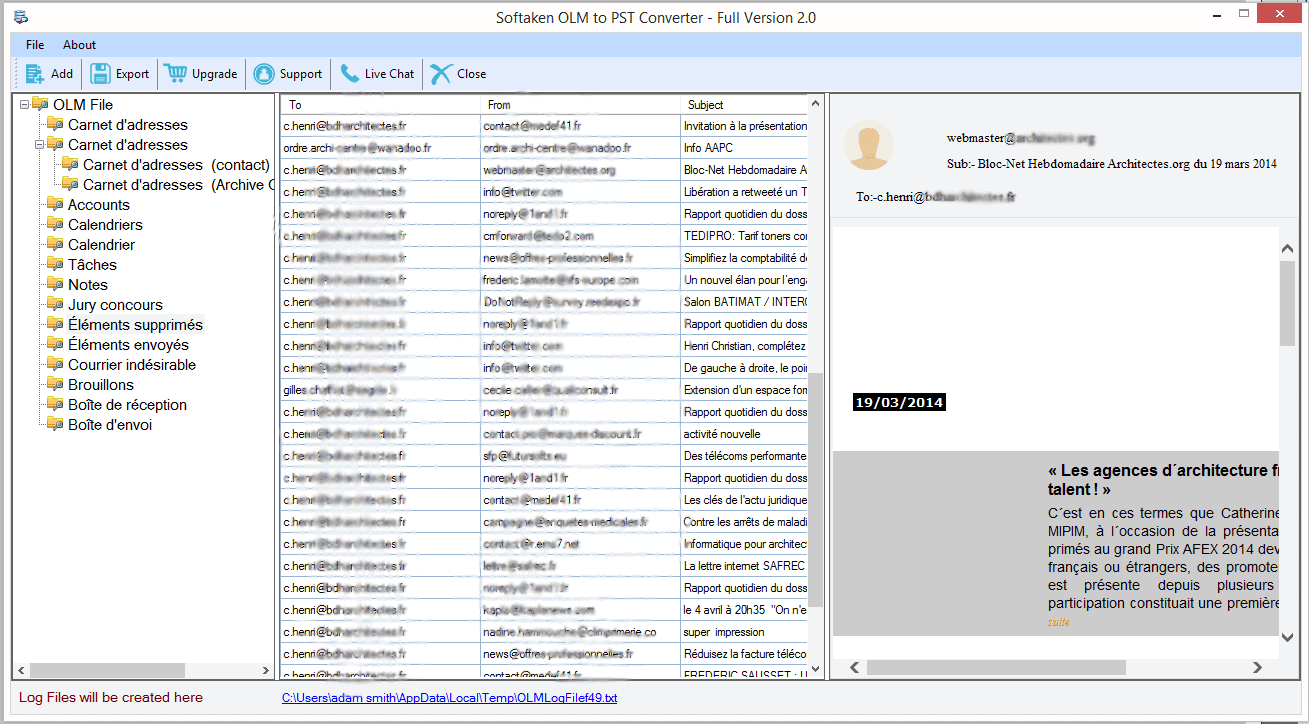Click the Upgrade cart icon
This screenshot has width=1309, height=724.
[176, 73]
